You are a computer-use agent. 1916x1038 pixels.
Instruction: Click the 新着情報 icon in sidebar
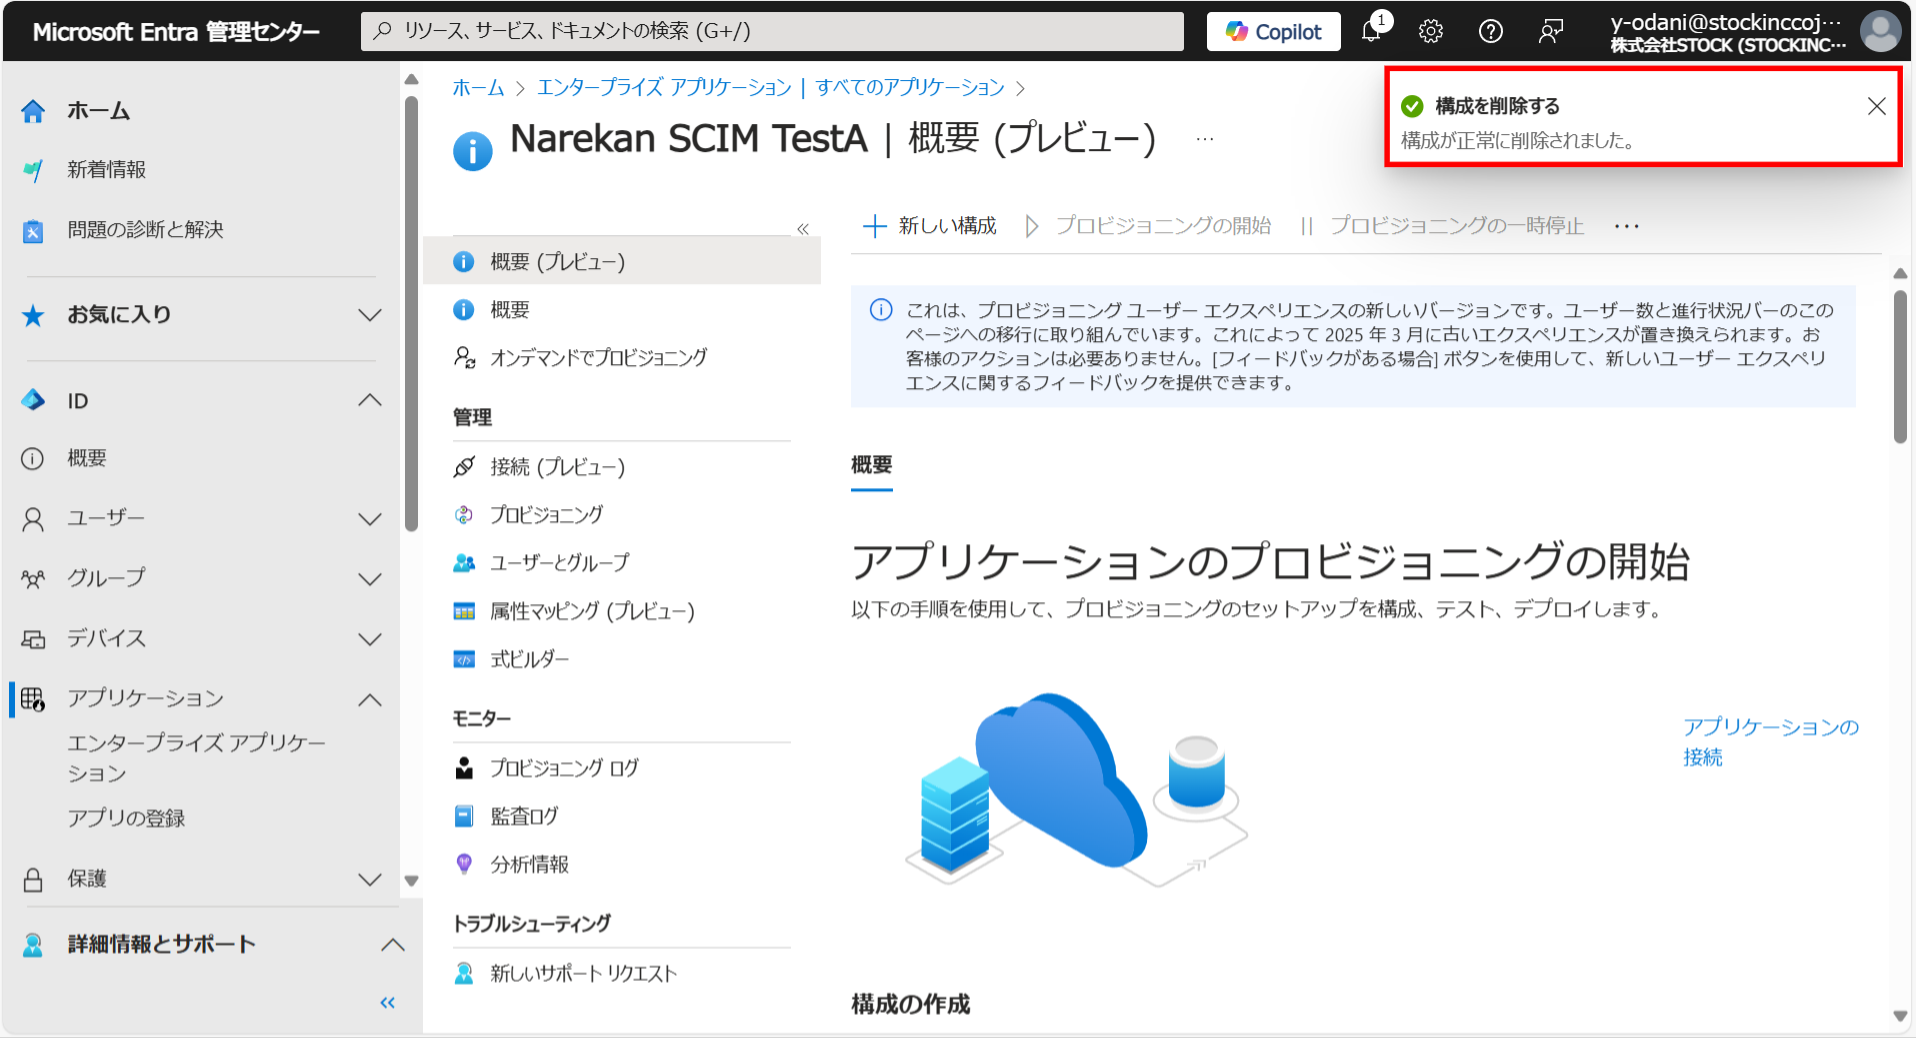33,170
